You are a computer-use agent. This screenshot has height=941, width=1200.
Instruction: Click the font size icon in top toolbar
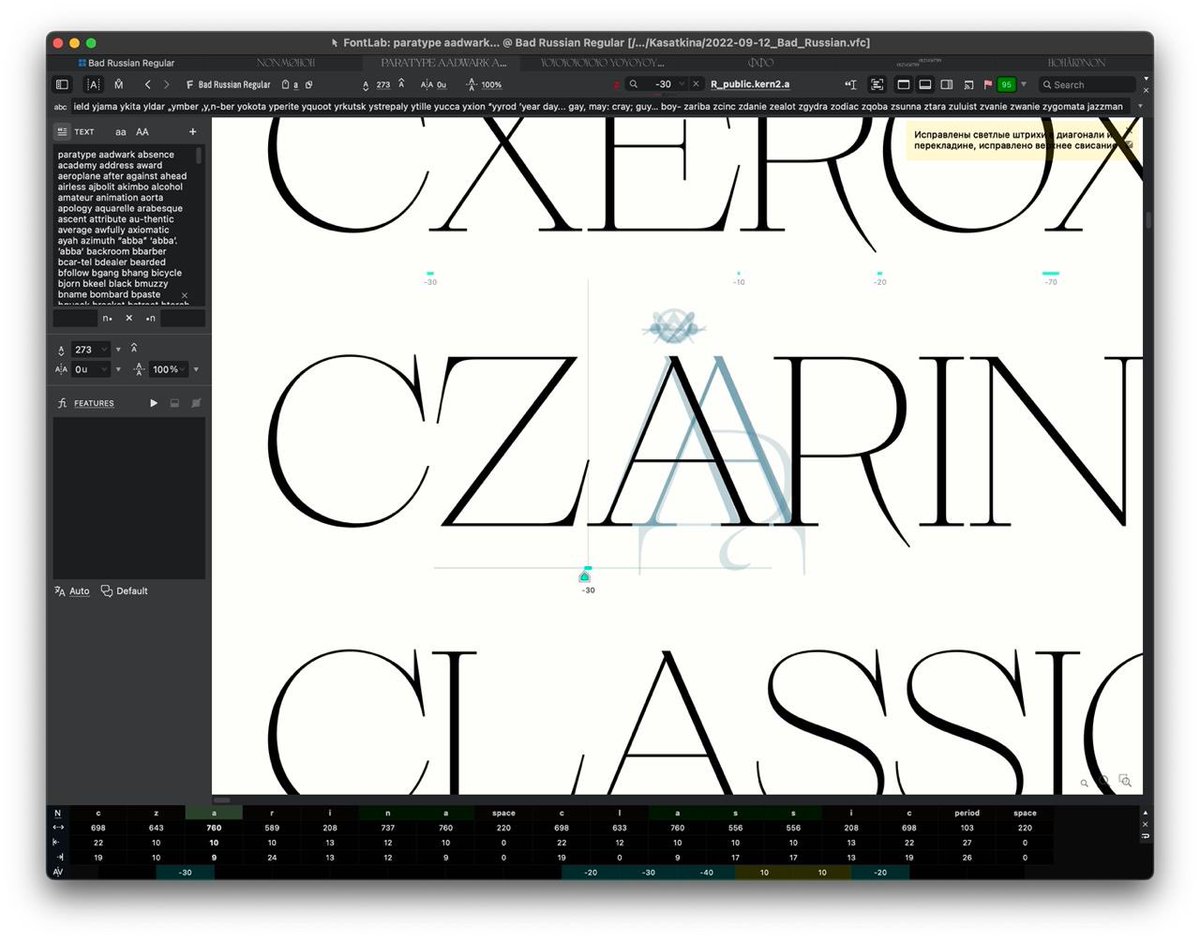pos(366,85)
